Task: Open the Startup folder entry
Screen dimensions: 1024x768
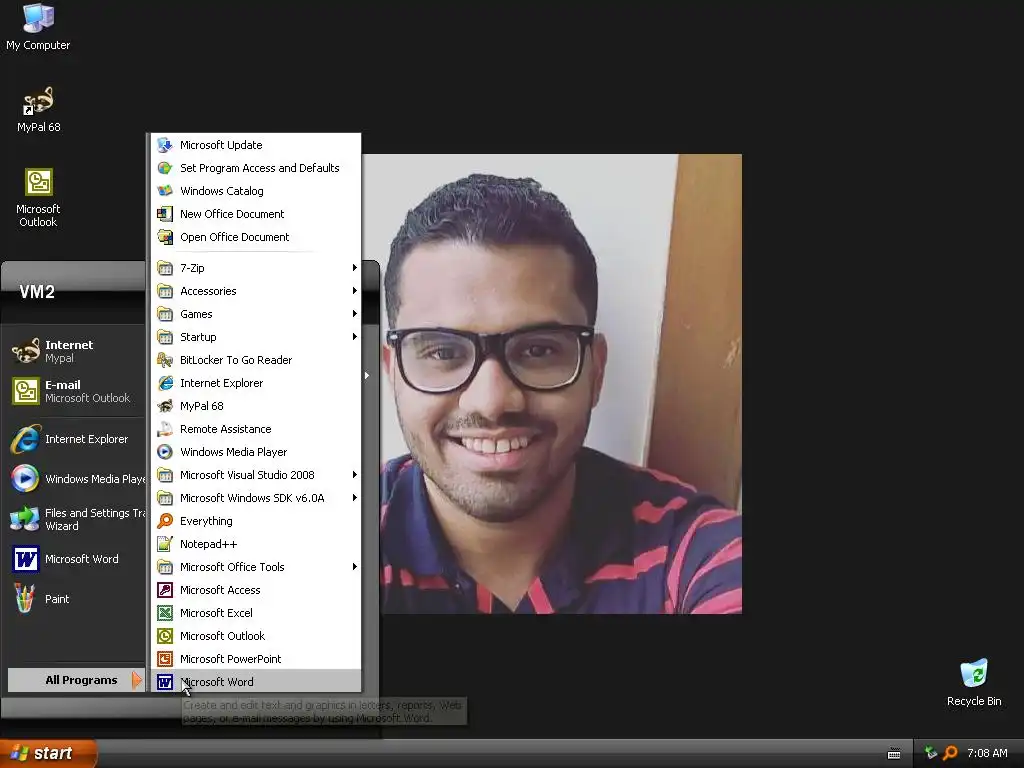Action: tap(256, 337)
